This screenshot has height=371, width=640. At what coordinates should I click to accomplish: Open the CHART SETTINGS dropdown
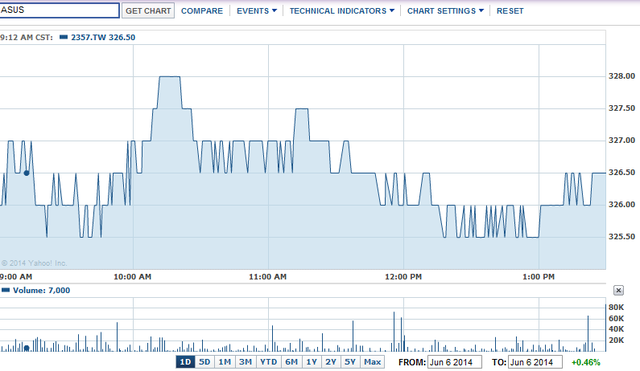click(x=445, y=11)
